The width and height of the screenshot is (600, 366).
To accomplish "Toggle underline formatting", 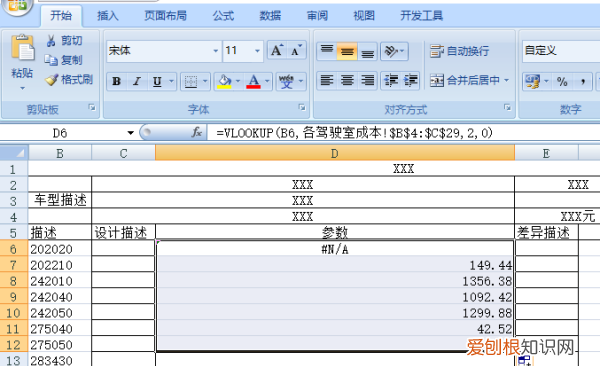I will [157, 81].
